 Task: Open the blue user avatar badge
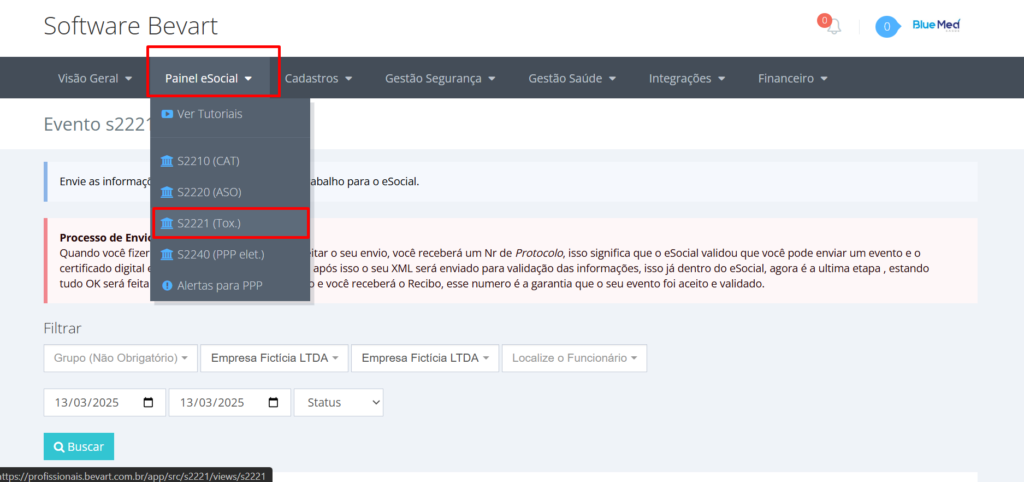click(x=886, y=27)
